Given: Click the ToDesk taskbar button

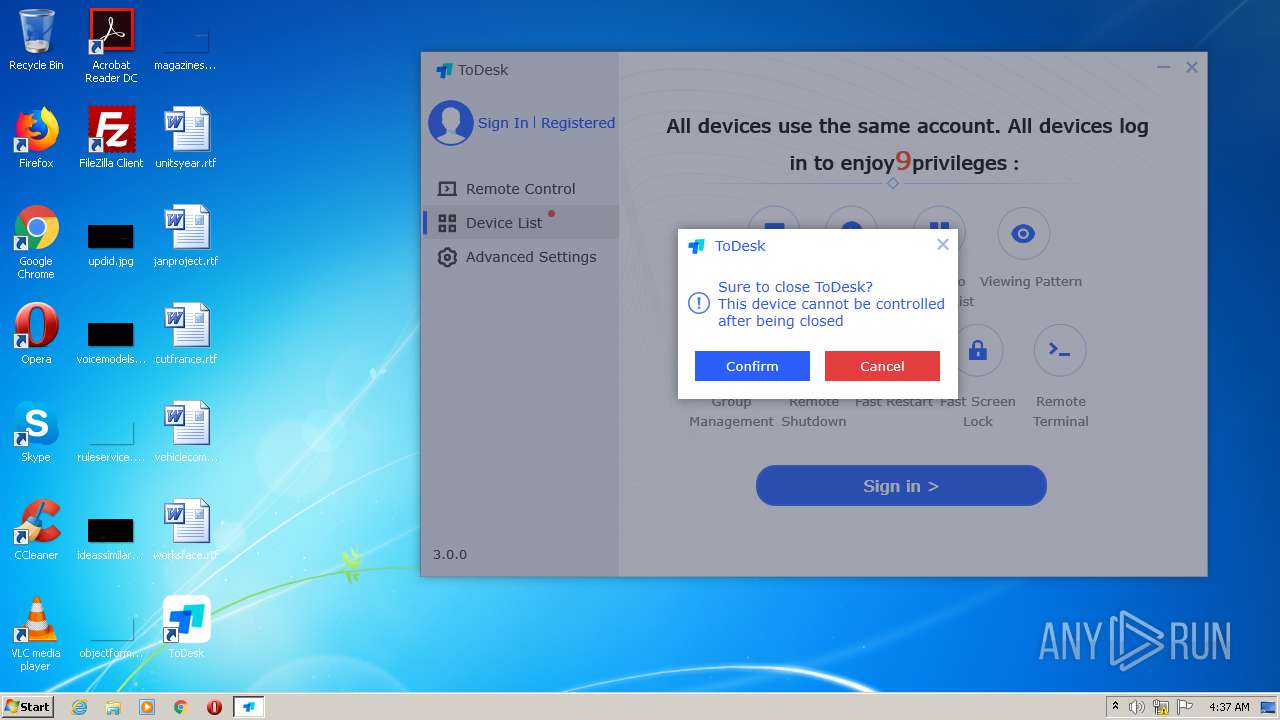Looking at the screenshot, I should [249, 707].
